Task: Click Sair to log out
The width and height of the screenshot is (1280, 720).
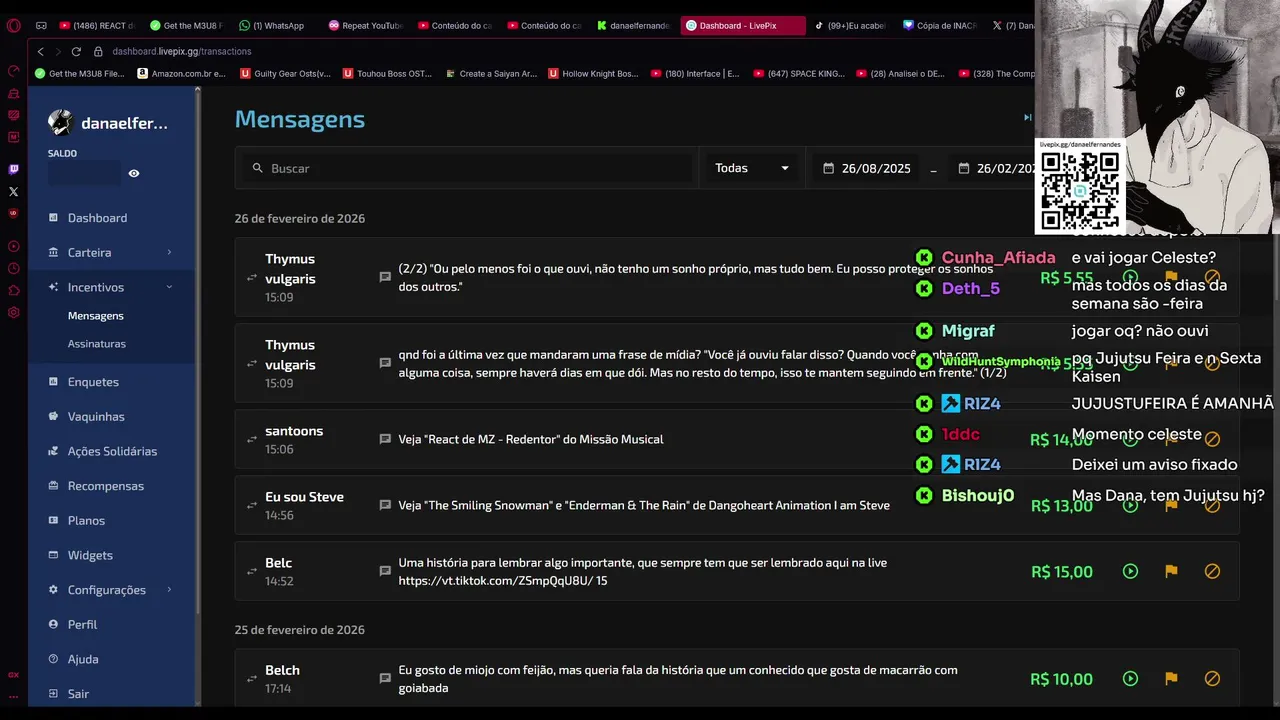Action: 78,694
